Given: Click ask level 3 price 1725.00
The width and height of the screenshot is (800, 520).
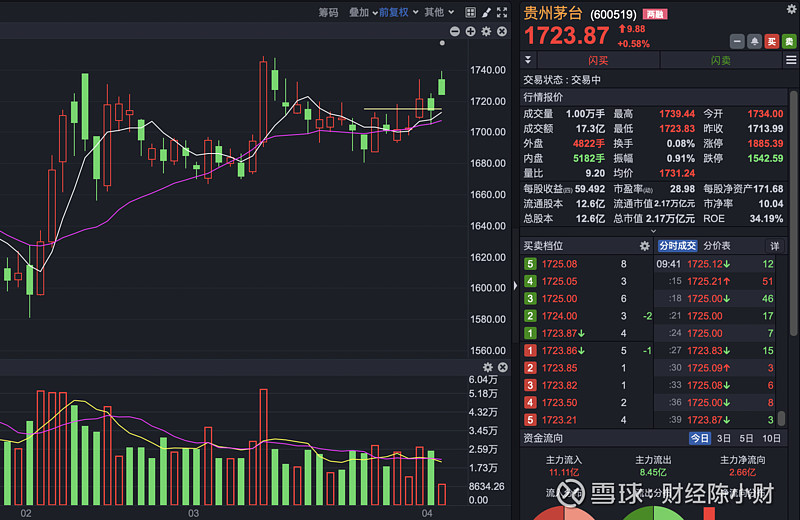Looking at the screenshot, I should click(559, 299).
